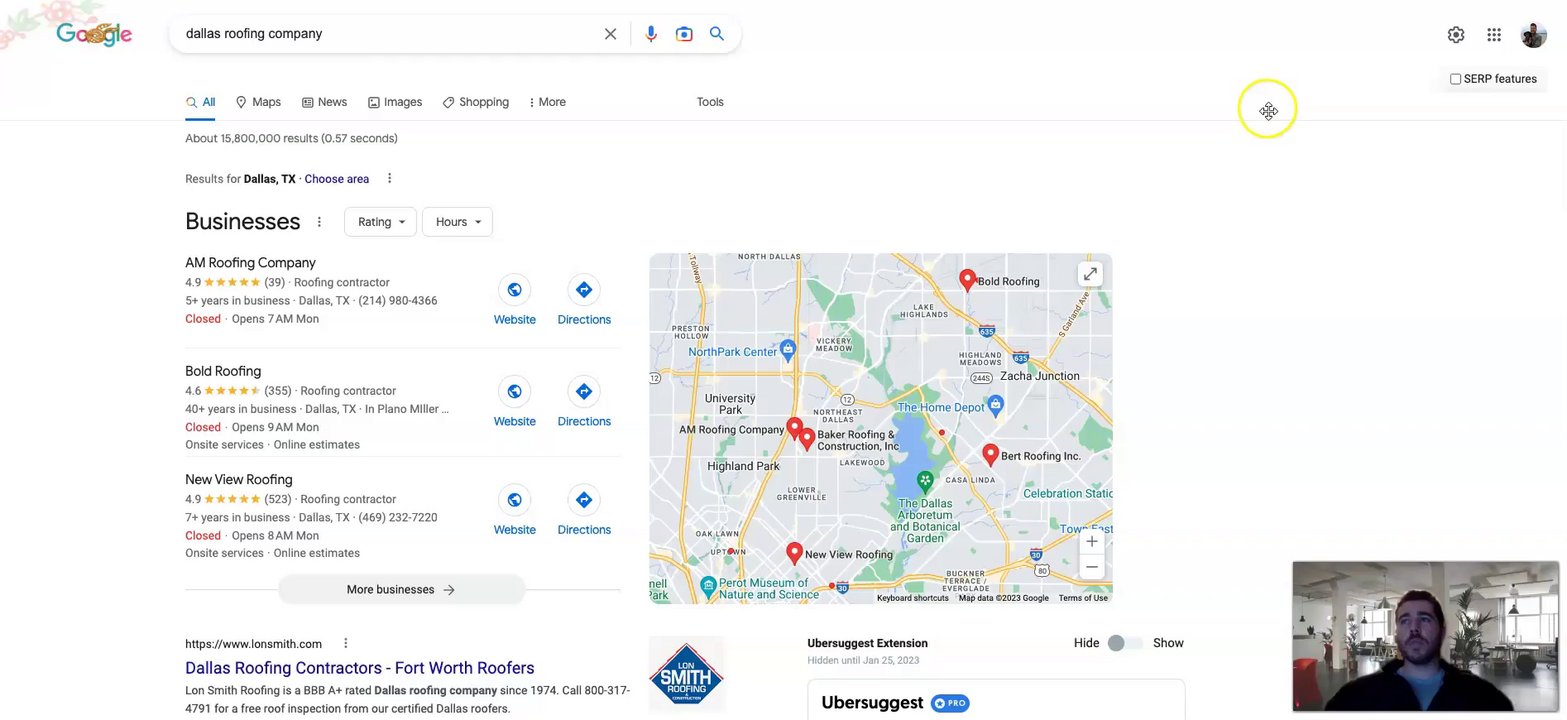The height and width of the screenshot is (720, 1567).
Task: Open Dallas Roofing Contractors - Fort Worth Roofers result
Action: (x=360, y=668)
